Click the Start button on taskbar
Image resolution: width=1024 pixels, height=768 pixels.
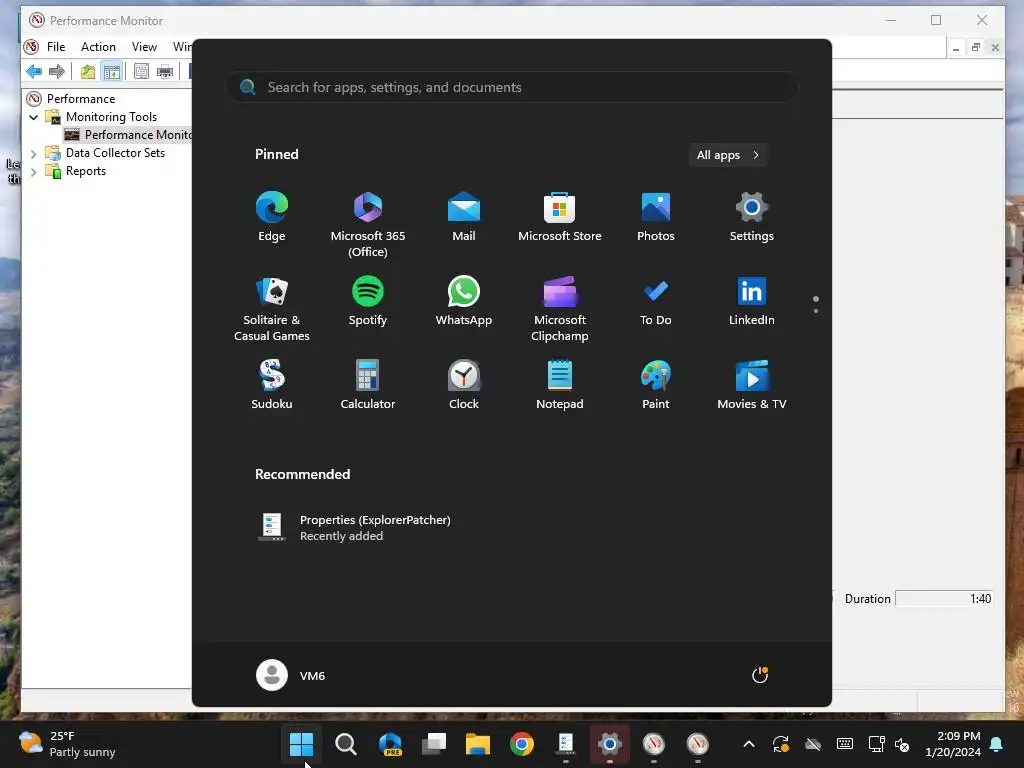pyautogui.click(x=301, y=744)
